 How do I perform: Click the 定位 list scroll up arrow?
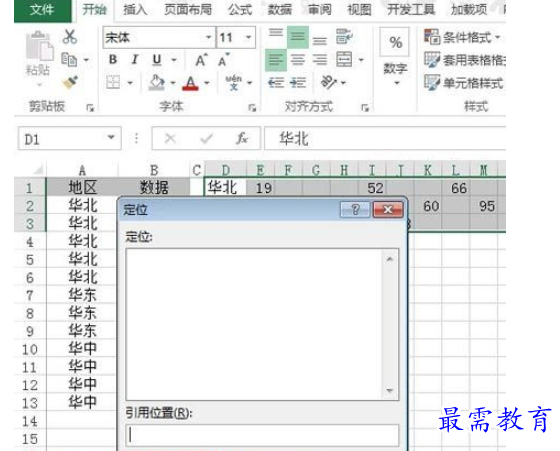point(390,259)
